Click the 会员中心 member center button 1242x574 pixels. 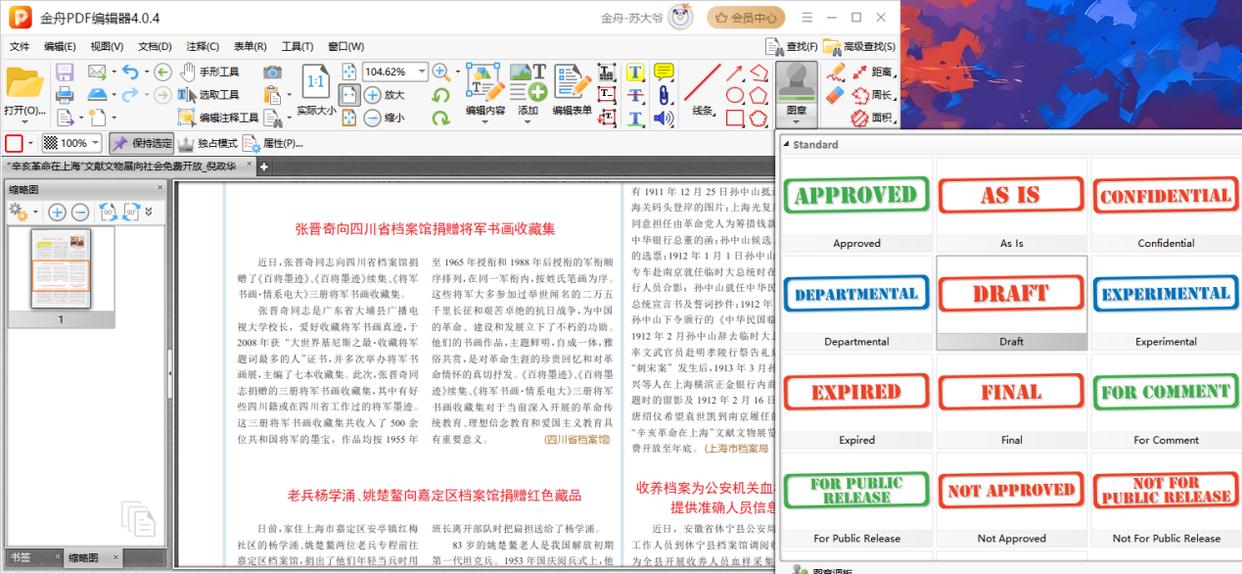pos(746,17)
